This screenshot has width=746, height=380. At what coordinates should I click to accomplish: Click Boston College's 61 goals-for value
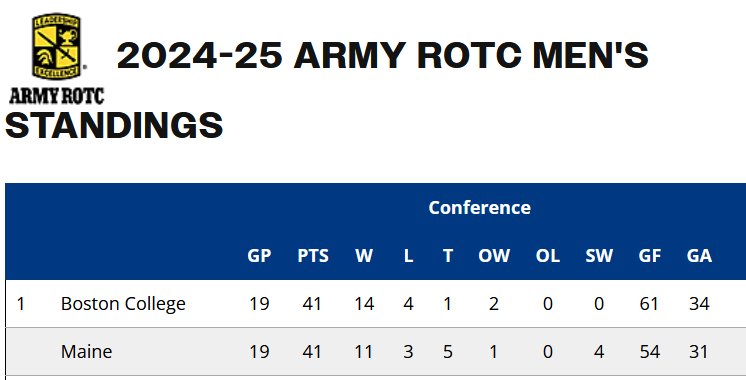coord(649,303)
